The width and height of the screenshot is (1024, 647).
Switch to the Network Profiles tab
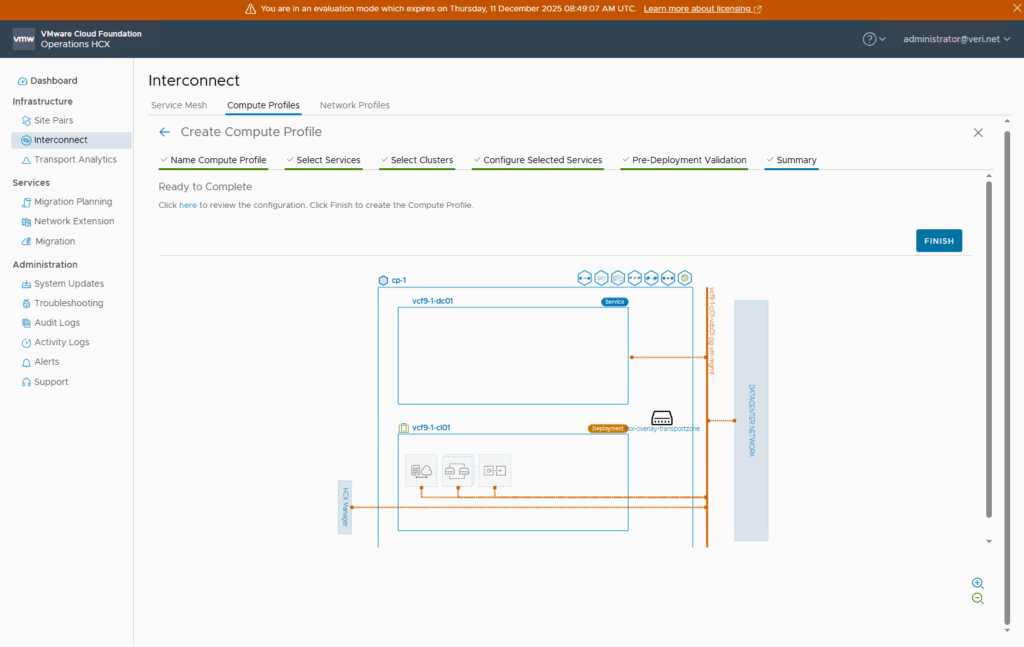pos(354,105)
